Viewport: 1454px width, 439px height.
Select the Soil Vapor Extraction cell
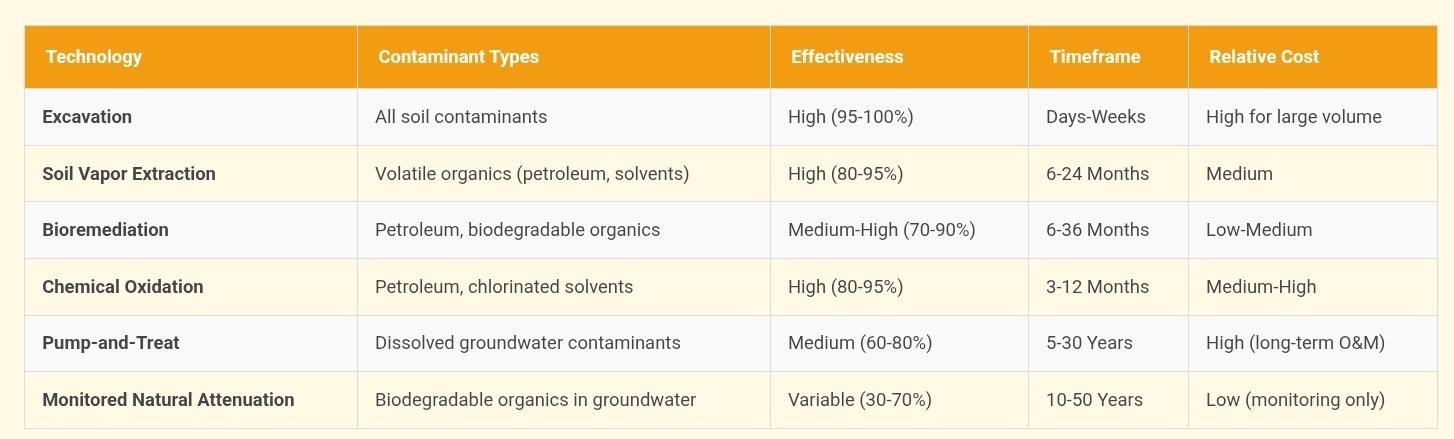tap(129, 174)
